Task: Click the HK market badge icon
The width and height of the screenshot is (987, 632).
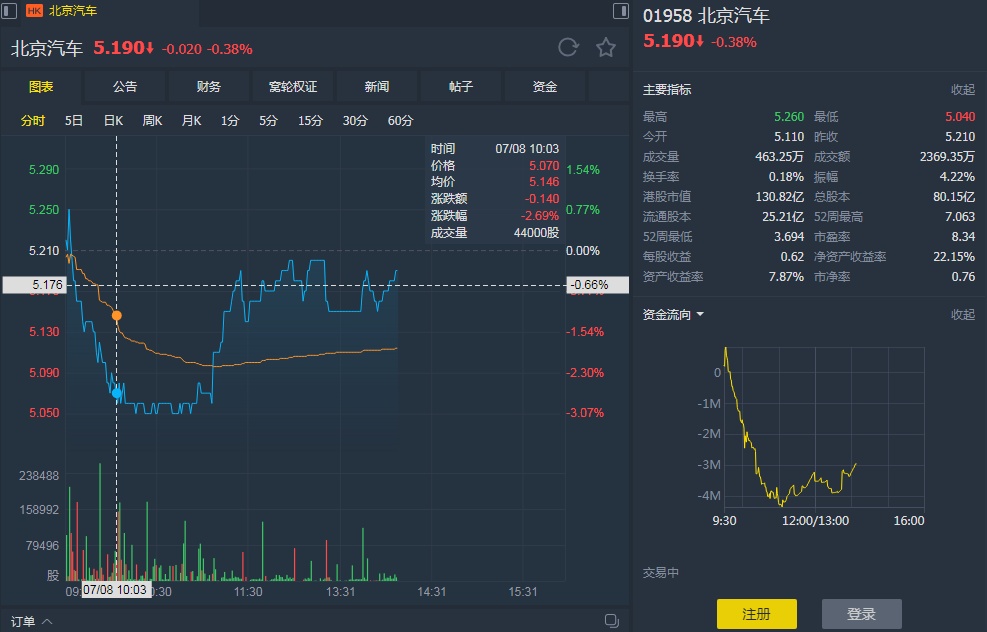Action: [35, 11]
